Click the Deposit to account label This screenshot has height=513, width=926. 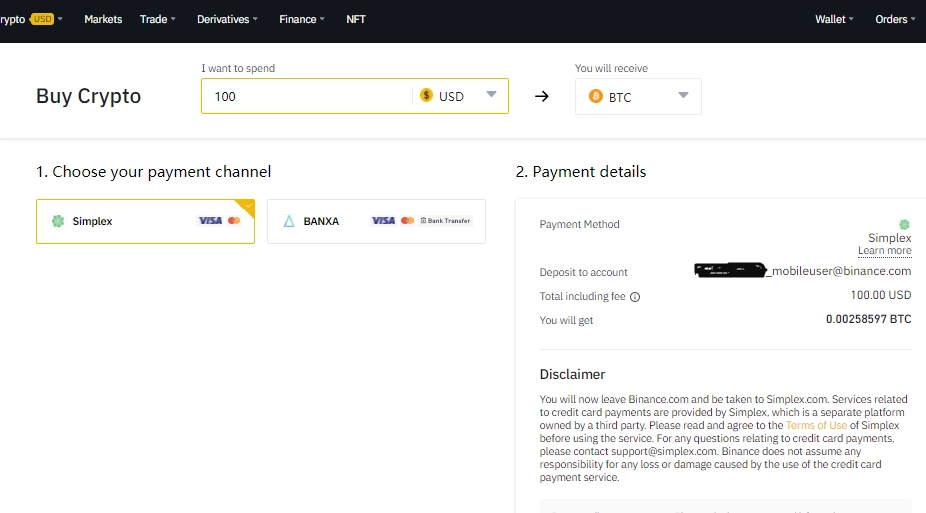click(x=583, y=272)
